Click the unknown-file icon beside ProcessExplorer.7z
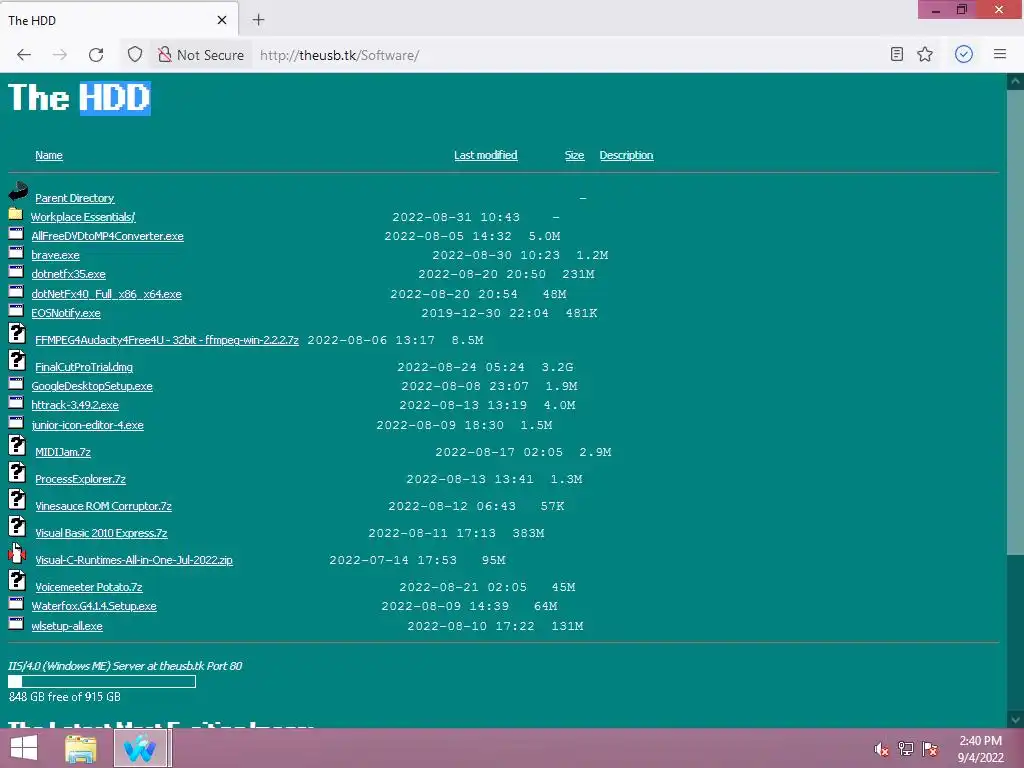Viewport: 1024px width, 768px height. 18,472
